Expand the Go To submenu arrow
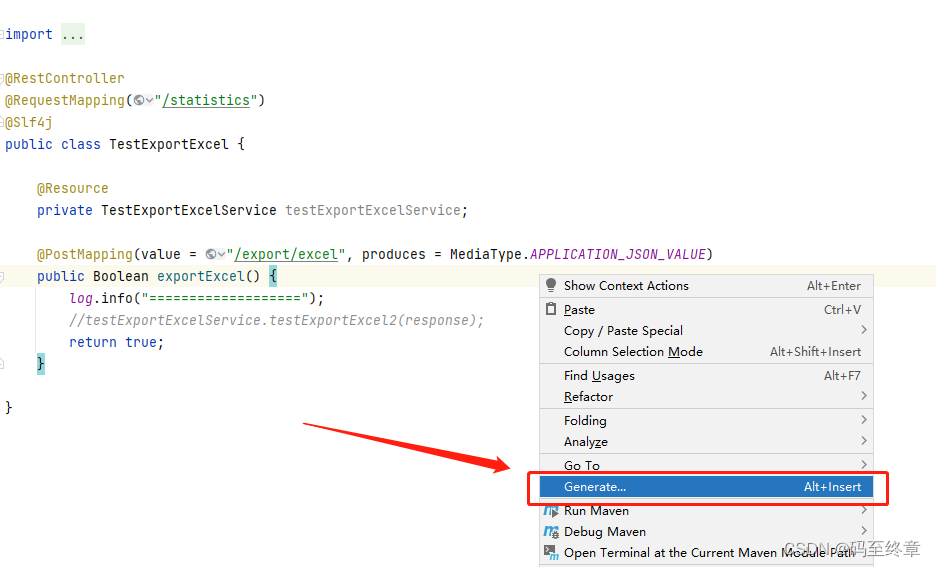Viewport: 936px width, 567px height. (x=864, y=464)
